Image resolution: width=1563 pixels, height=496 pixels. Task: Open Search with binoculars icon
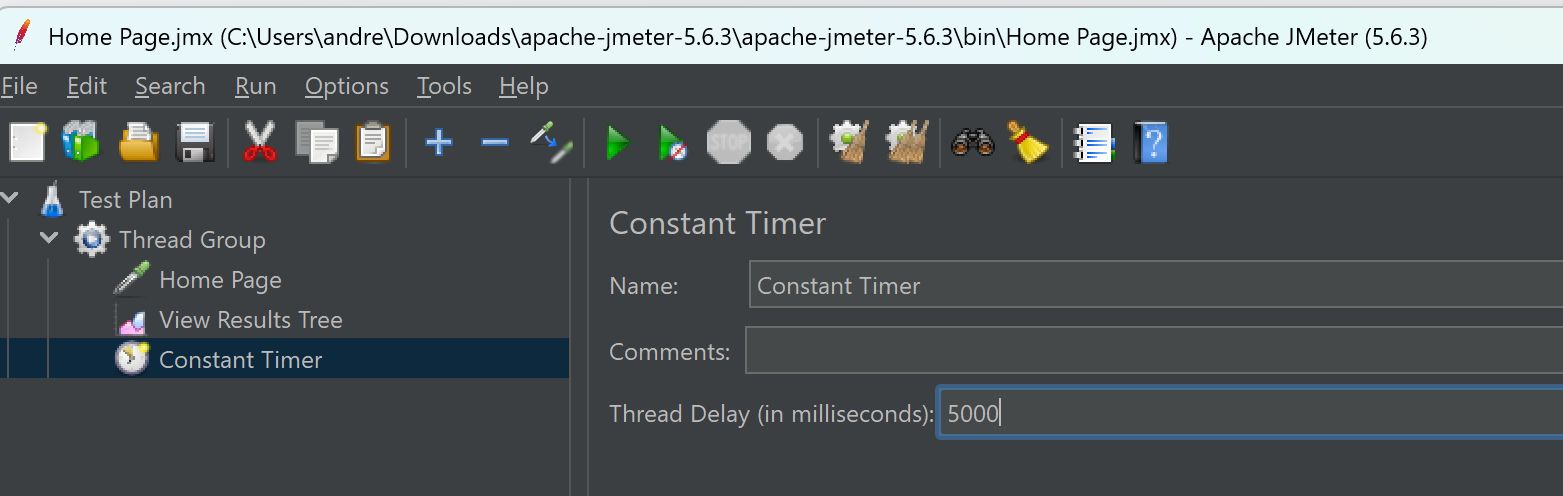coord(971,143)
